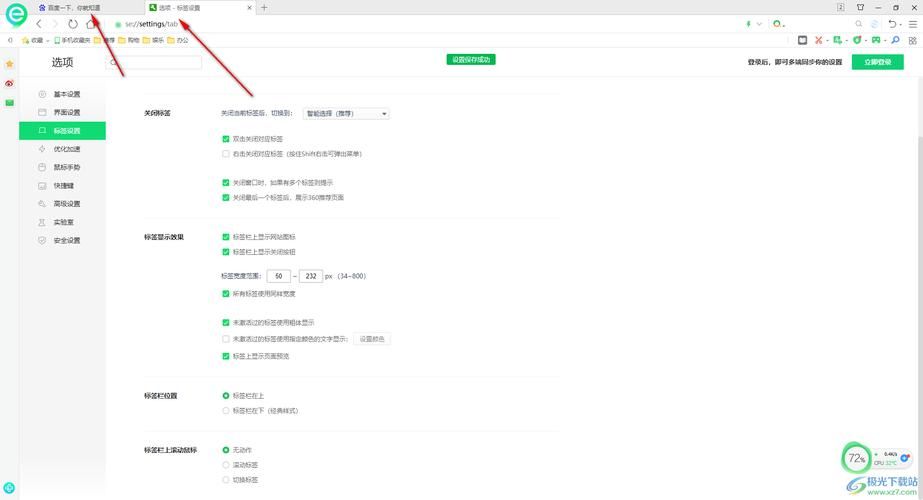The image size is (923, 500).
Task: Click the star favorites icon in left sidebar
Action: 9,64
